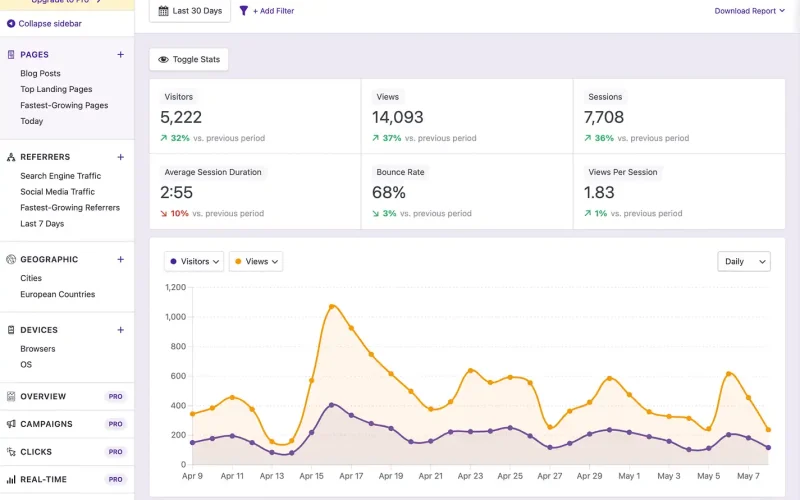
Task: Click the plus icon beside Referrers
Action: 120,157
